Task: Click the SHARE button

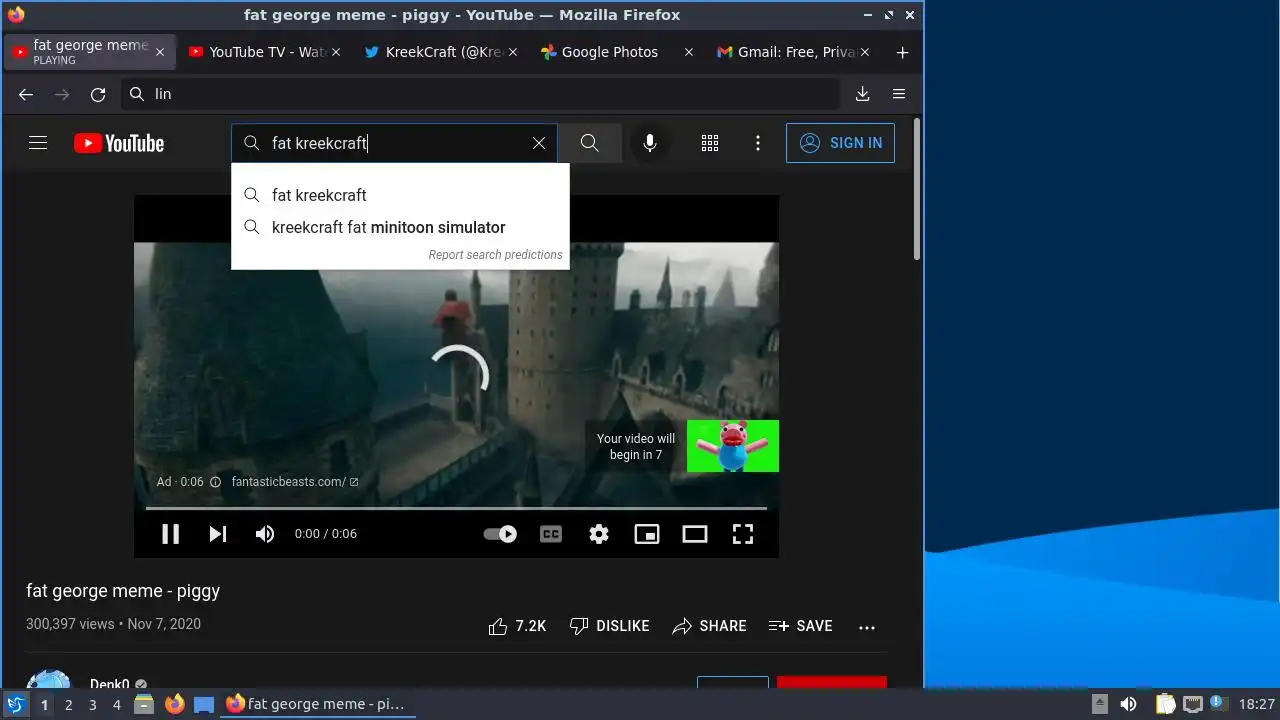Action: click(x=709, y=626)
